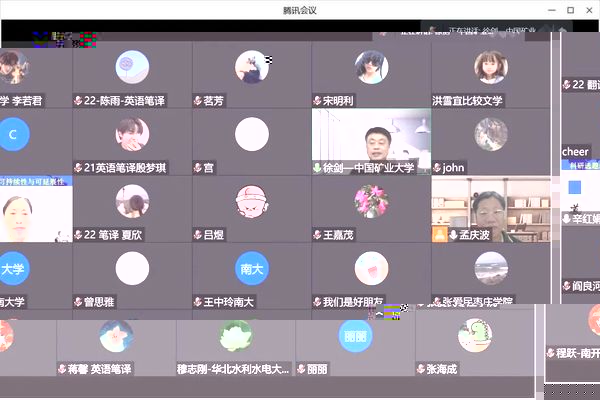The height and width of the screenshot is (400, 600).
Task: Select the seaside avatar of 张霁尼枣庄学院
Action: point(491,268)
